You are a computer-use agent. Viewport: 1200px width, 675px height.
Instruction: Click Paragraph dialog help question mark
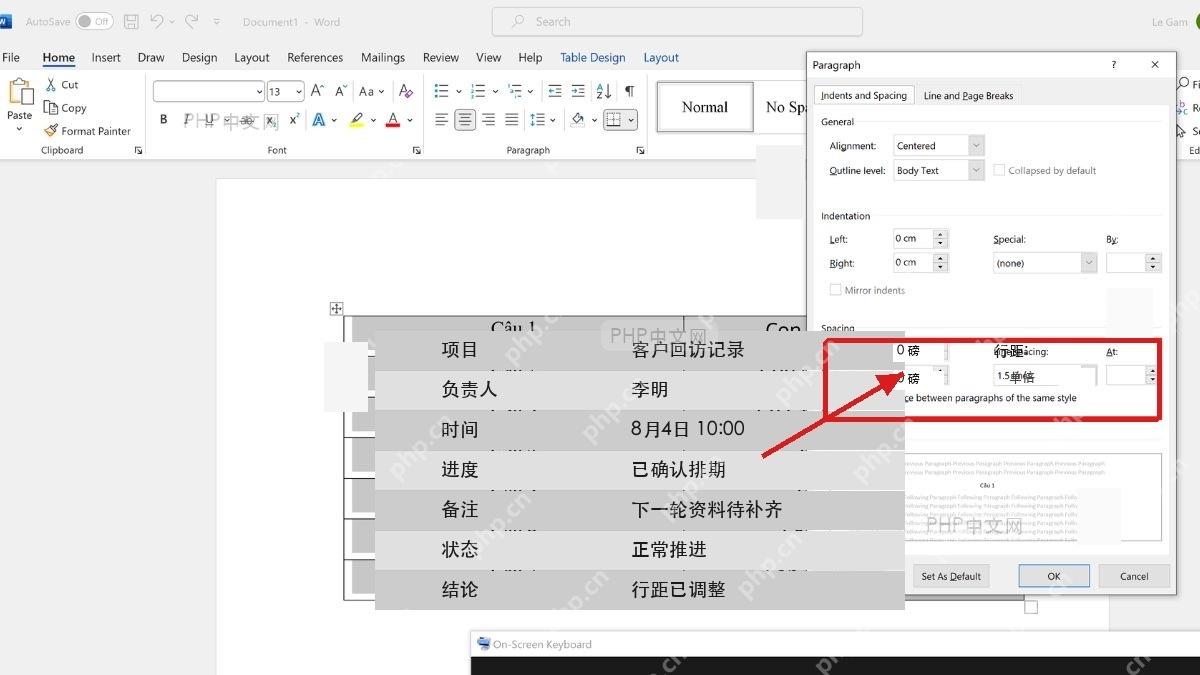point(1114,65)
